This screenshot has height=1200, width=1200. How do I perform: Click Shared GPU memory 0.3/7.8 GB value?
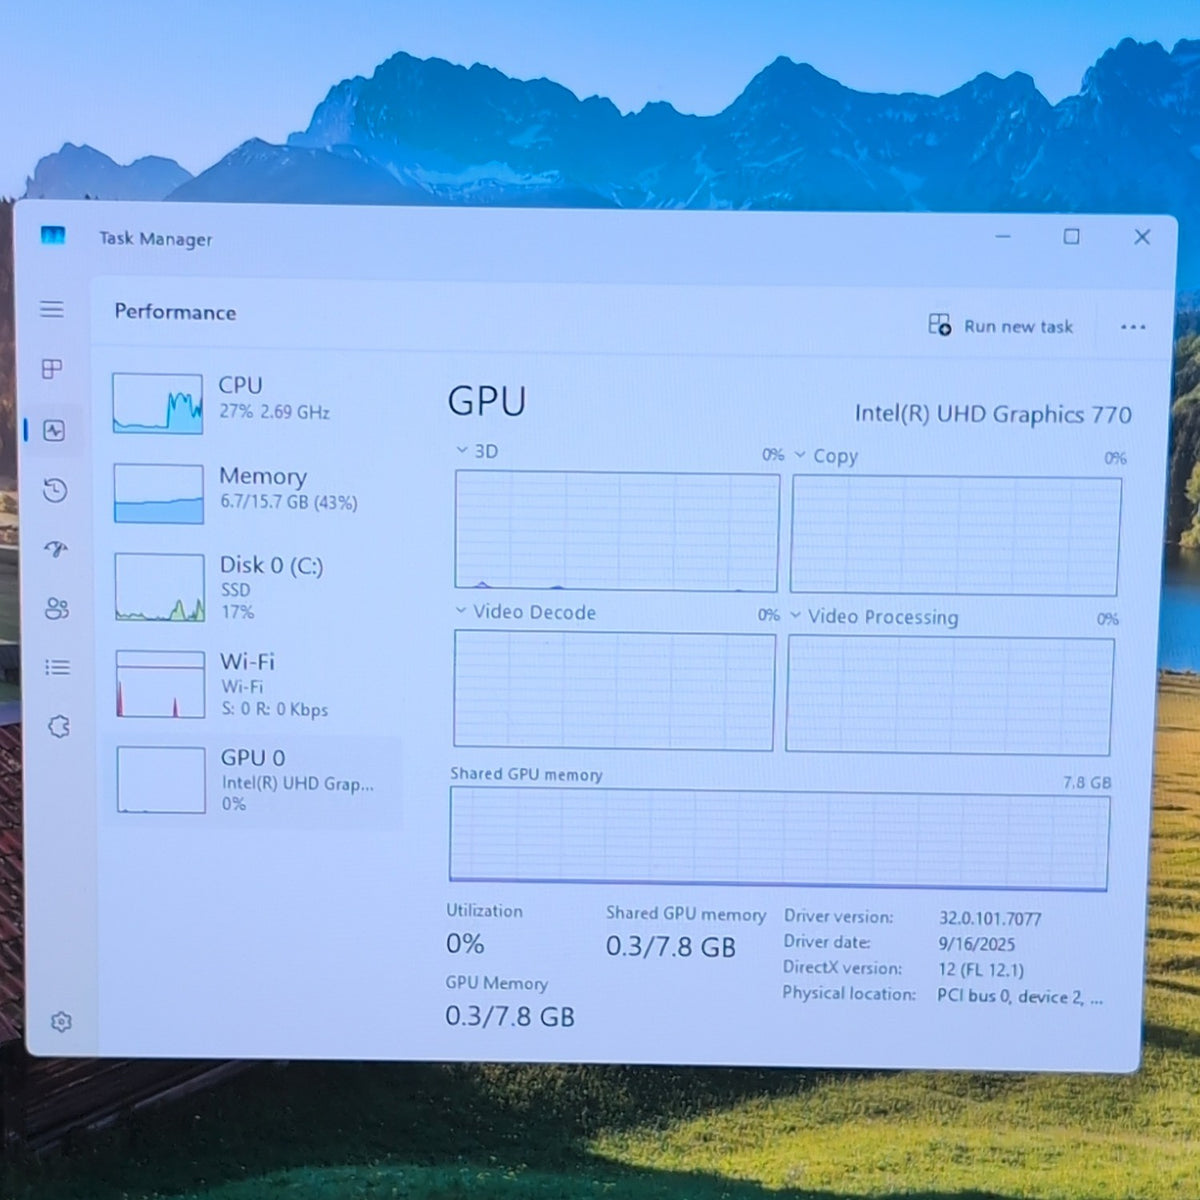pos(670,946)
